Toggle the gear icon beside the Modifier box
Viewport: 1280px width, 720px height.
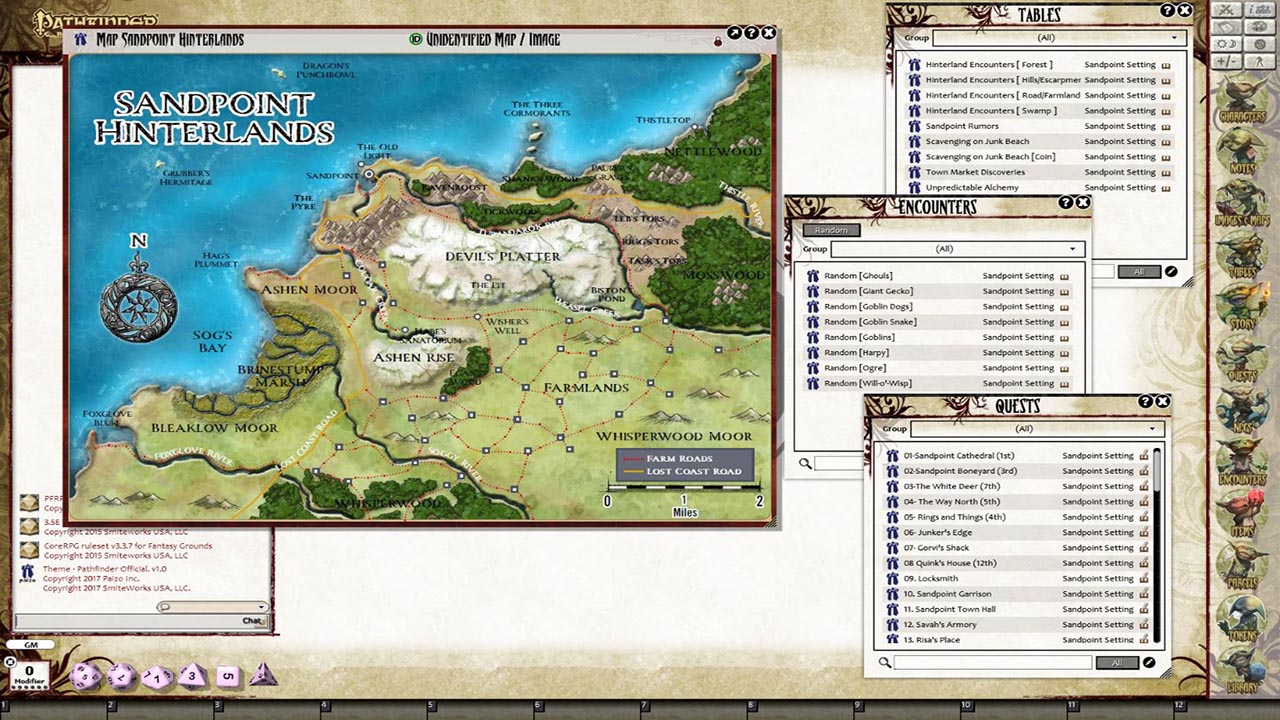coord(10,663)
